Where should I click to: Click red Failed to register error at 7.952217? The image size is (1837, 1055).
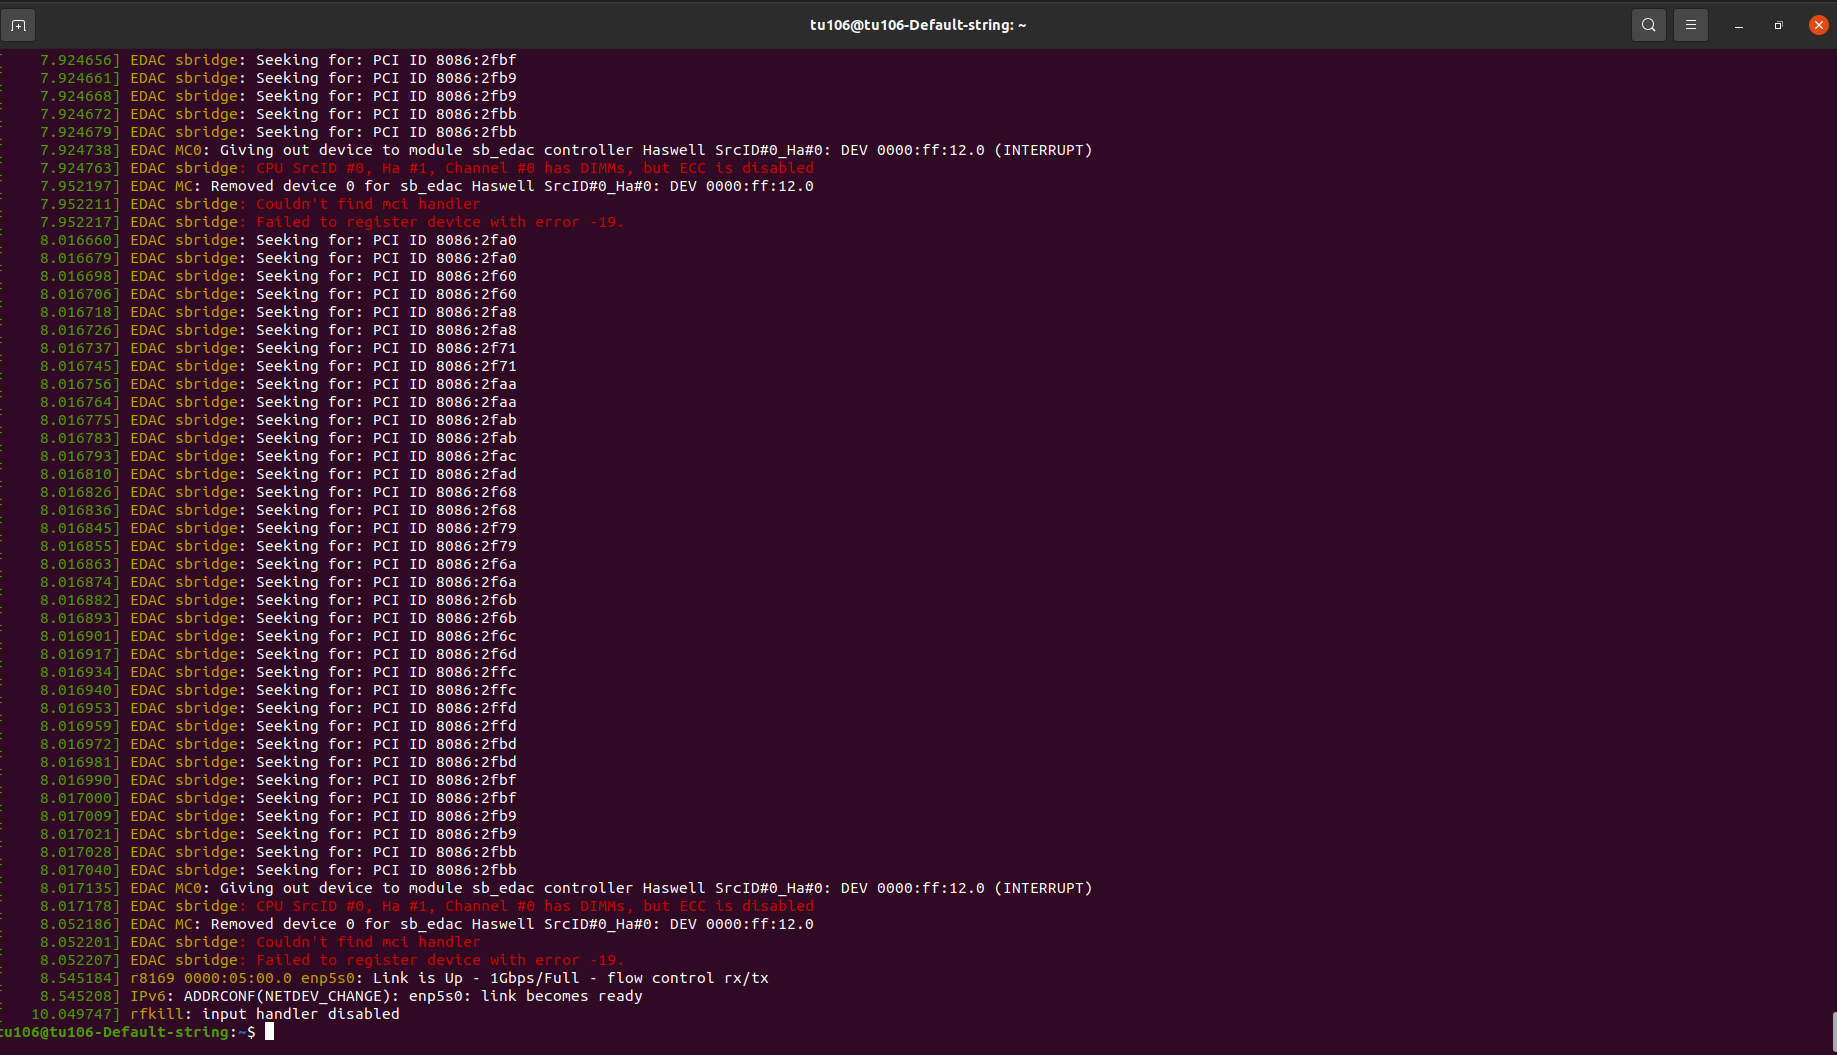[x=440, y=222]
